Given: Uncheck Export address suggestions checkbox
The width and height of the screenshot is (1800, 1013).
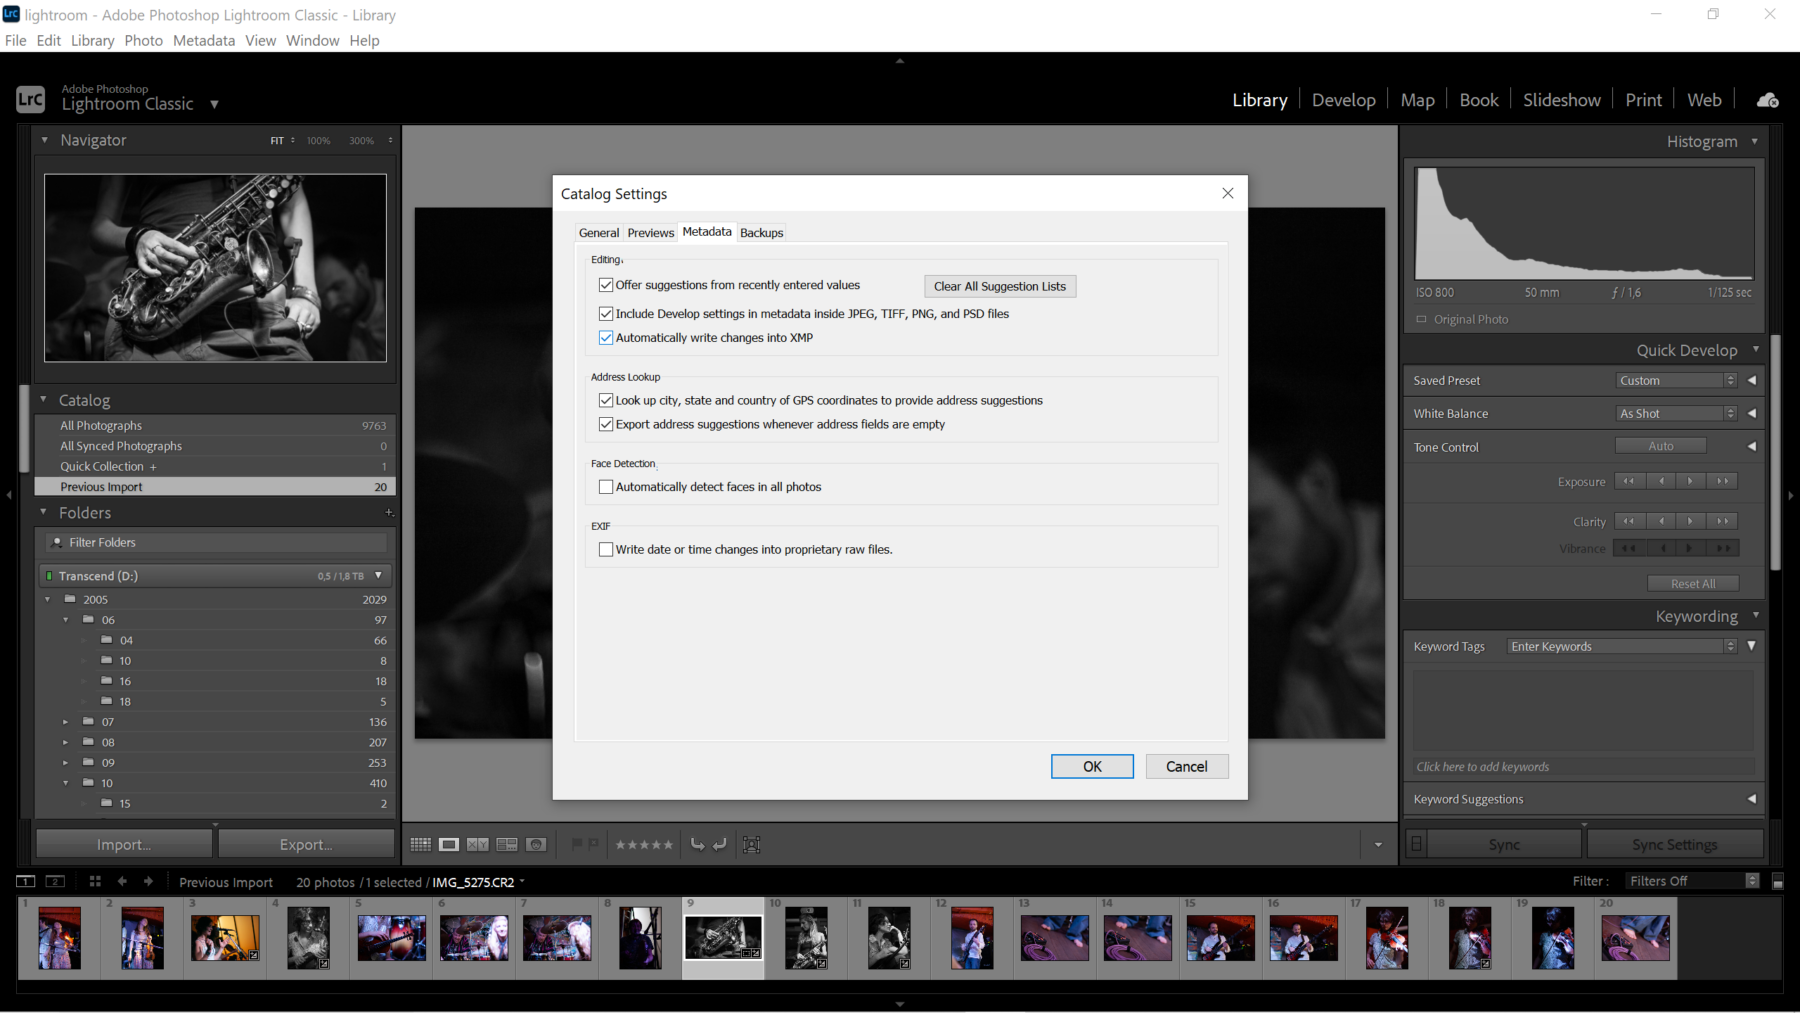Looking at the screenshot, I should point(606,424).
